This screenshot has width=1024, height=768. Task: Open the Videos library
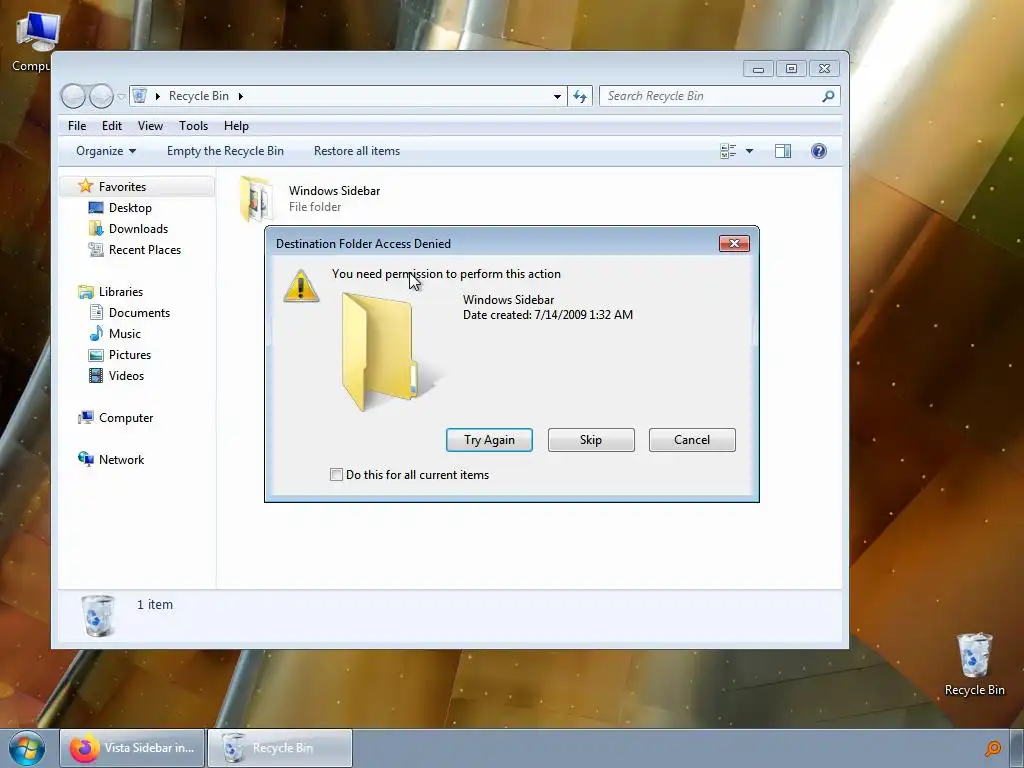pos(126,376)
